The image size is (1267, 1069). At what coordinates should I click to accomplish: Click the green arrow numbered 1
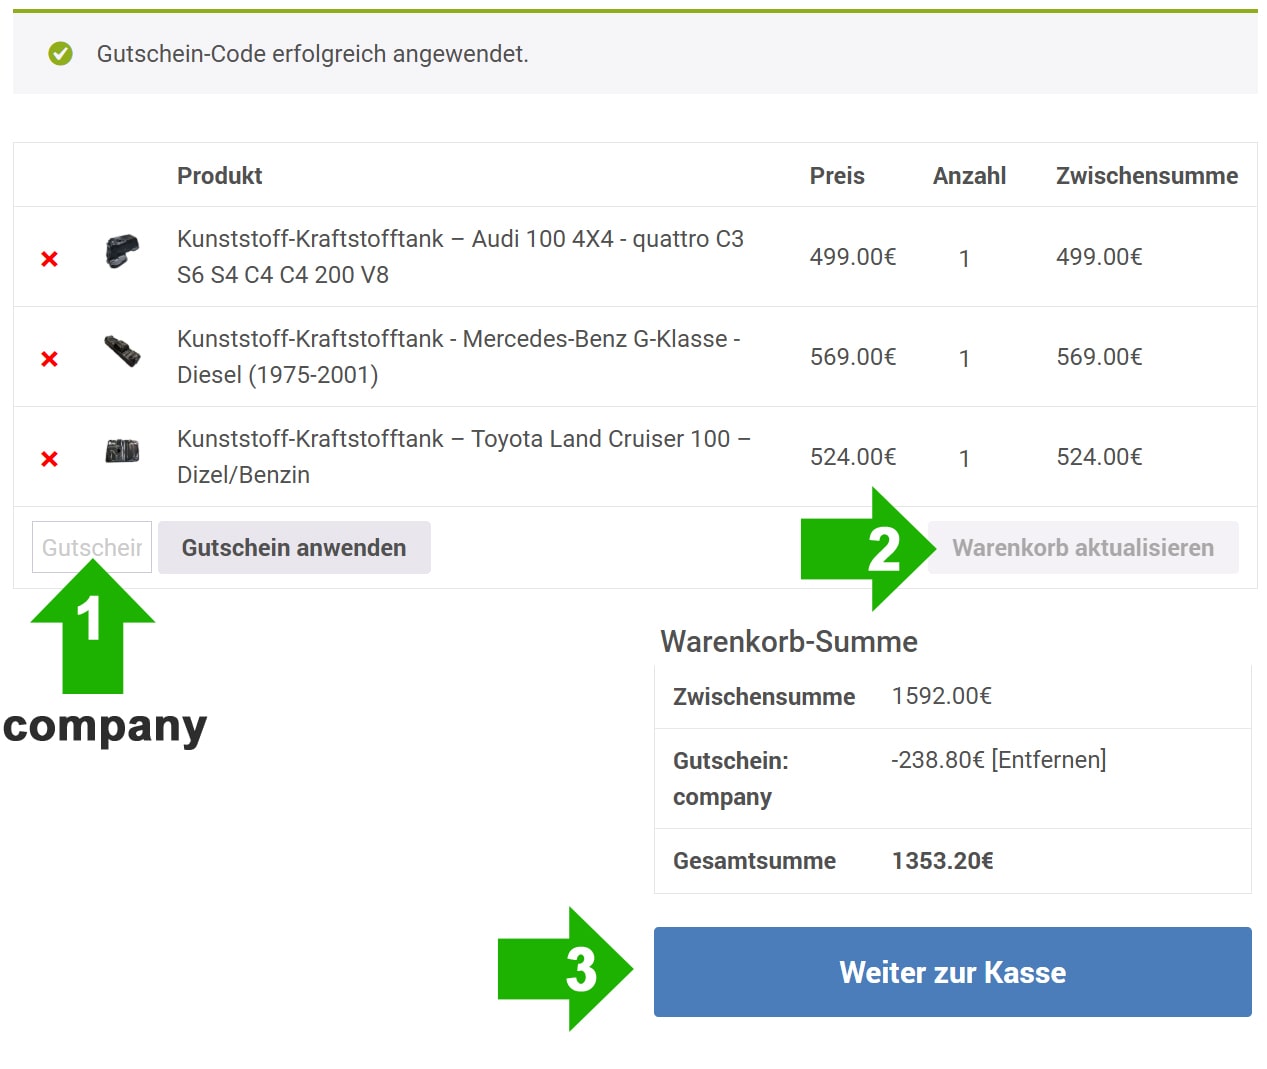tap(92, 628)
